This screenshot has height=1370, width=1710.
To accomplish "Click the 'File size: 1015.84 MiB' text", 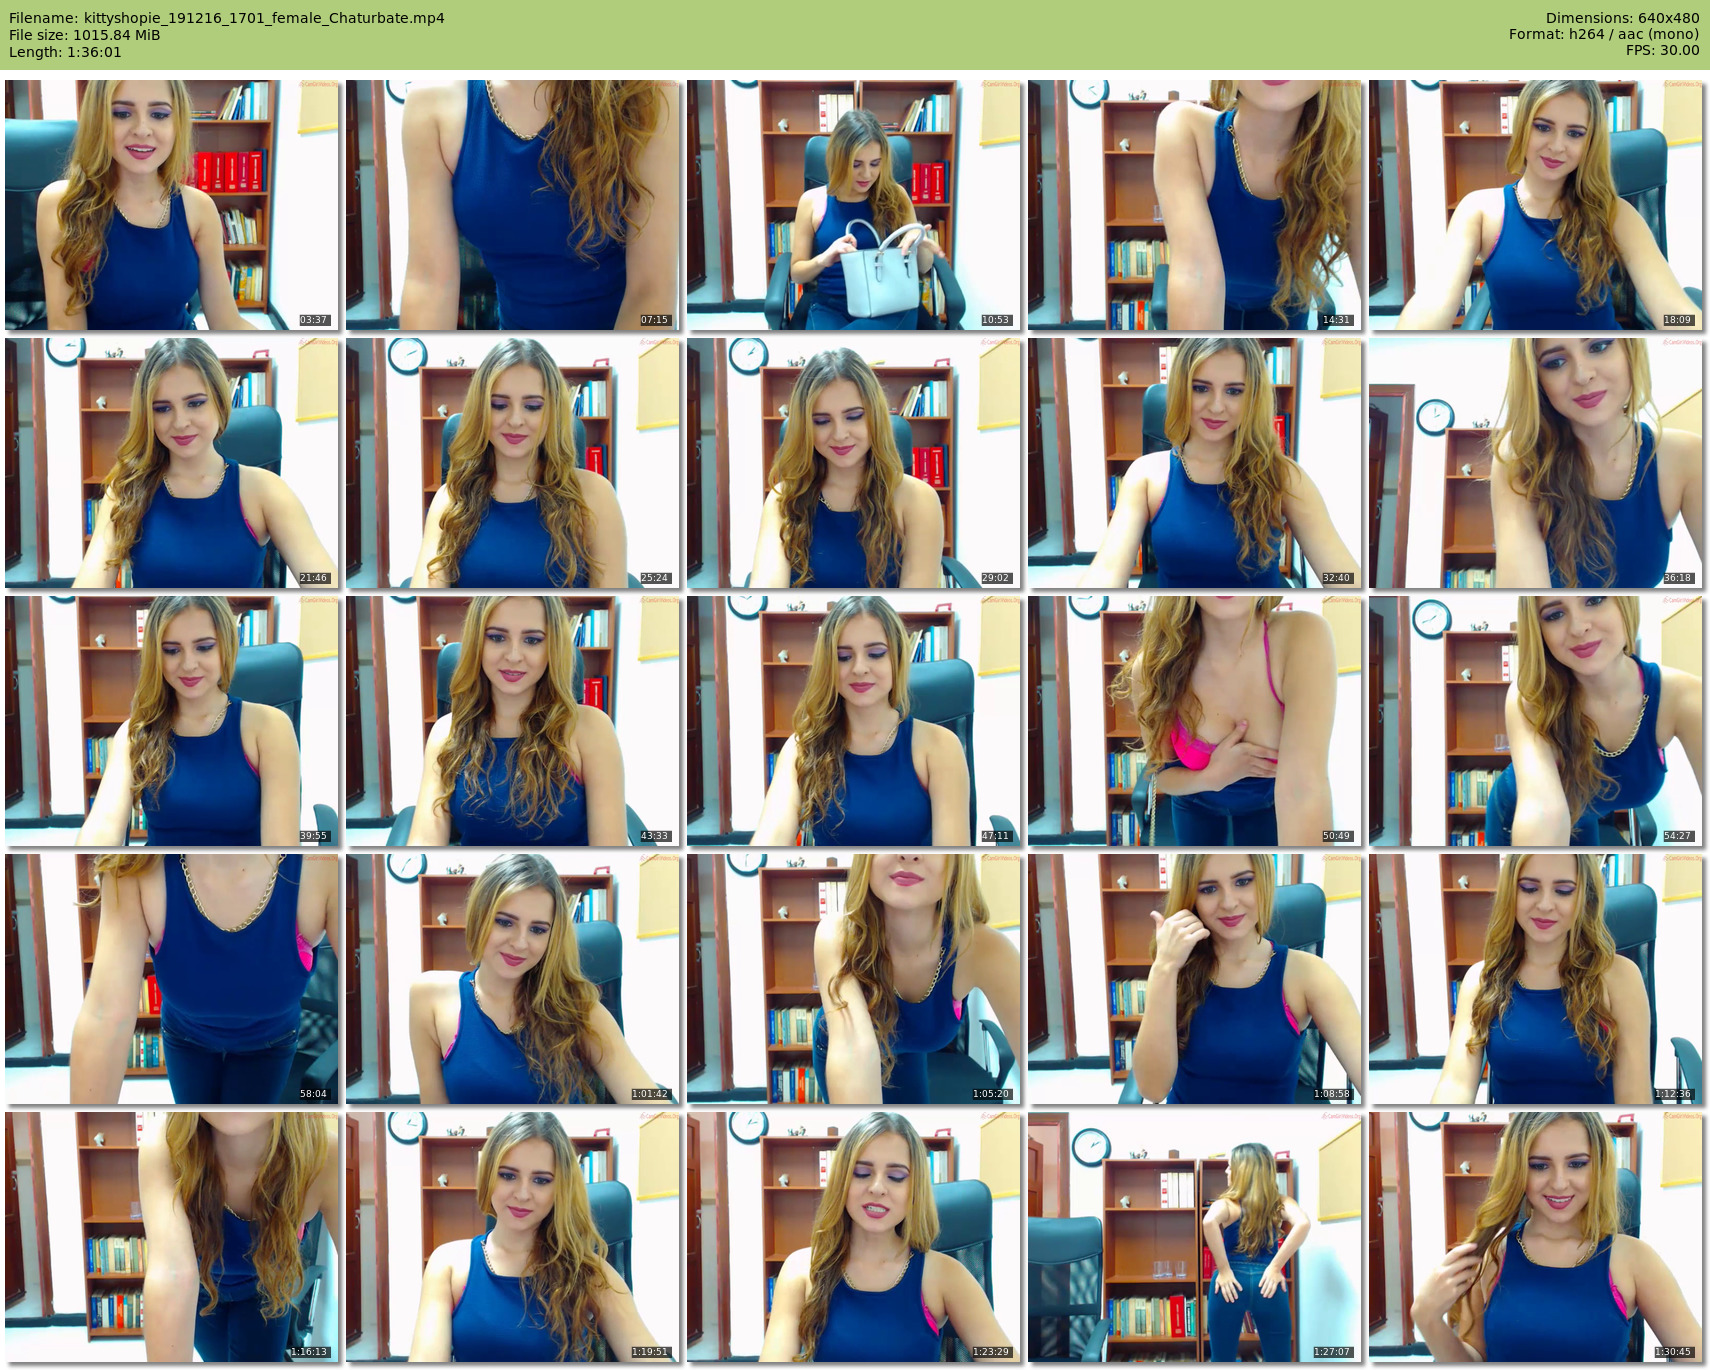I will point(85,35).
